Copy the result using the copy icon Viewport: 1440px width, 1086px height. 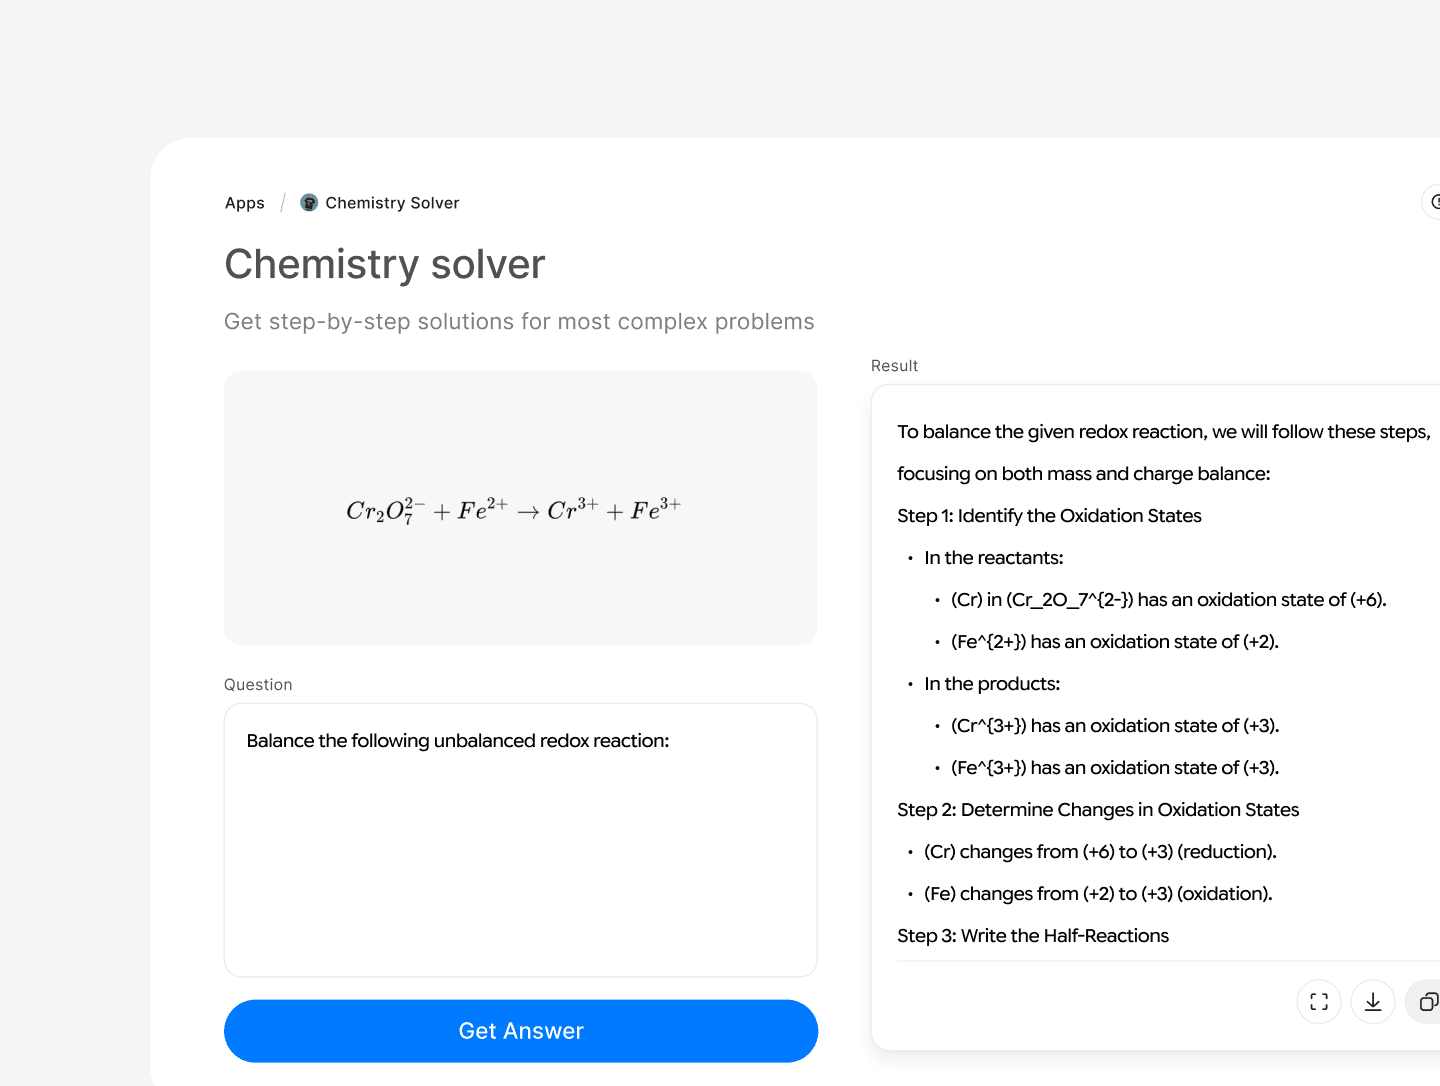point(1427,1002)
